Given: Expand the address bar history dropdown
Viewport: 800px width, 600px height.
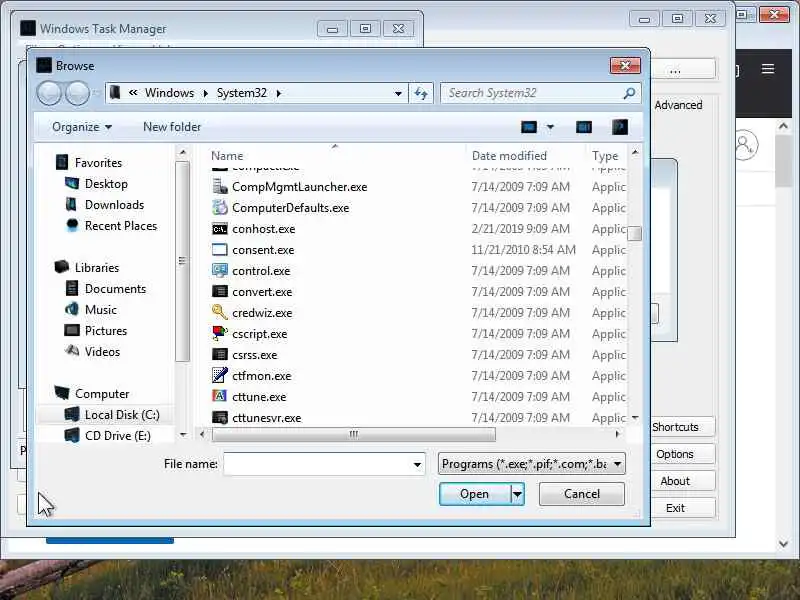Looking at the screenshot, I should (x=398, y=93).
